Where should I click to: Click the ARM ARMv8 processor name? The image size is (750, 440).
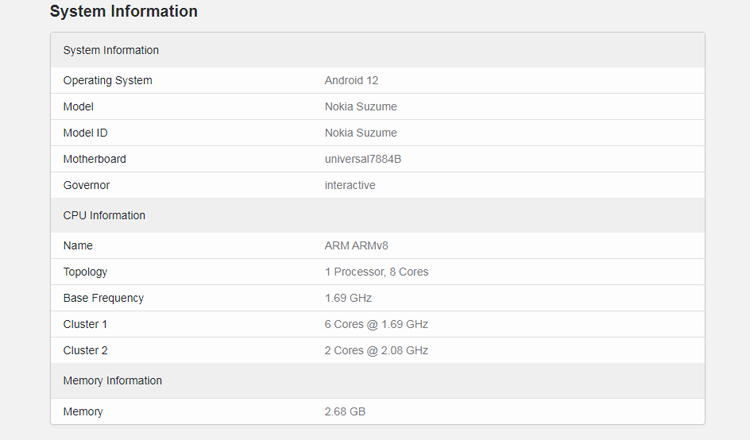(358, 245)
